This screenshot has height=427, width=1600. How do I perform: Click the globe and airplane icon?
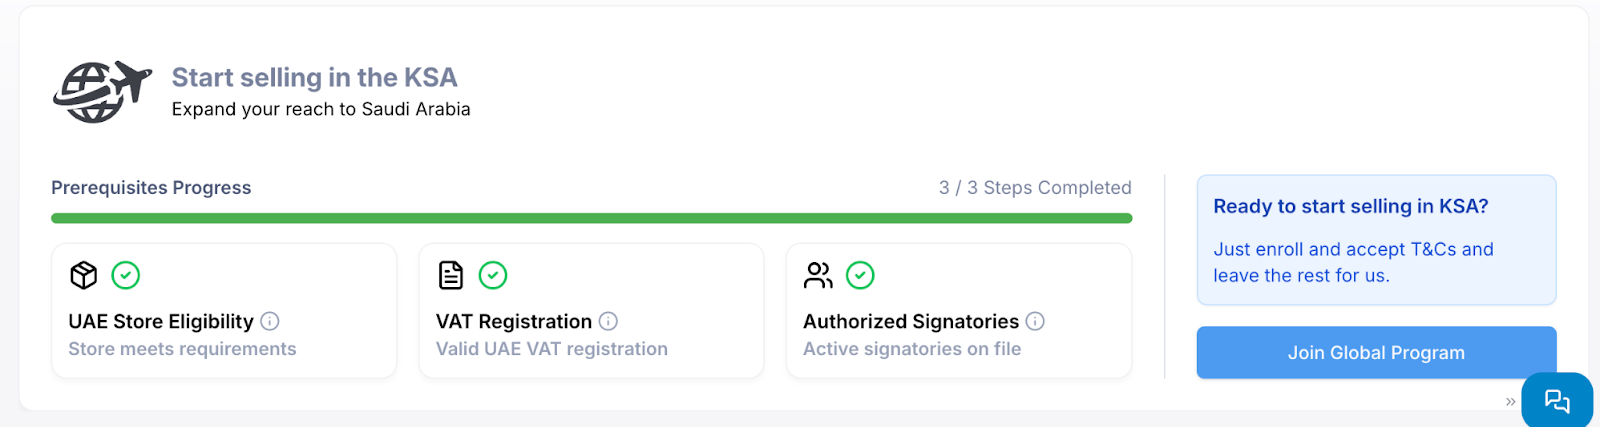(102, 91)
